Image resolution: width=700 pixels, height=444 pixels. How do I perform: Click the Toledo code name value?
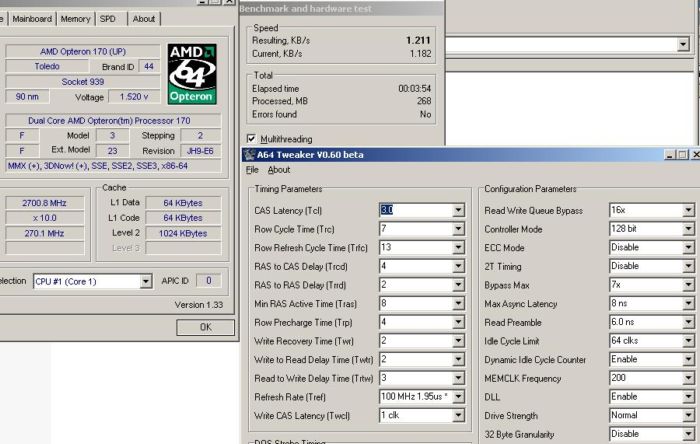click(x=47, y=66)
